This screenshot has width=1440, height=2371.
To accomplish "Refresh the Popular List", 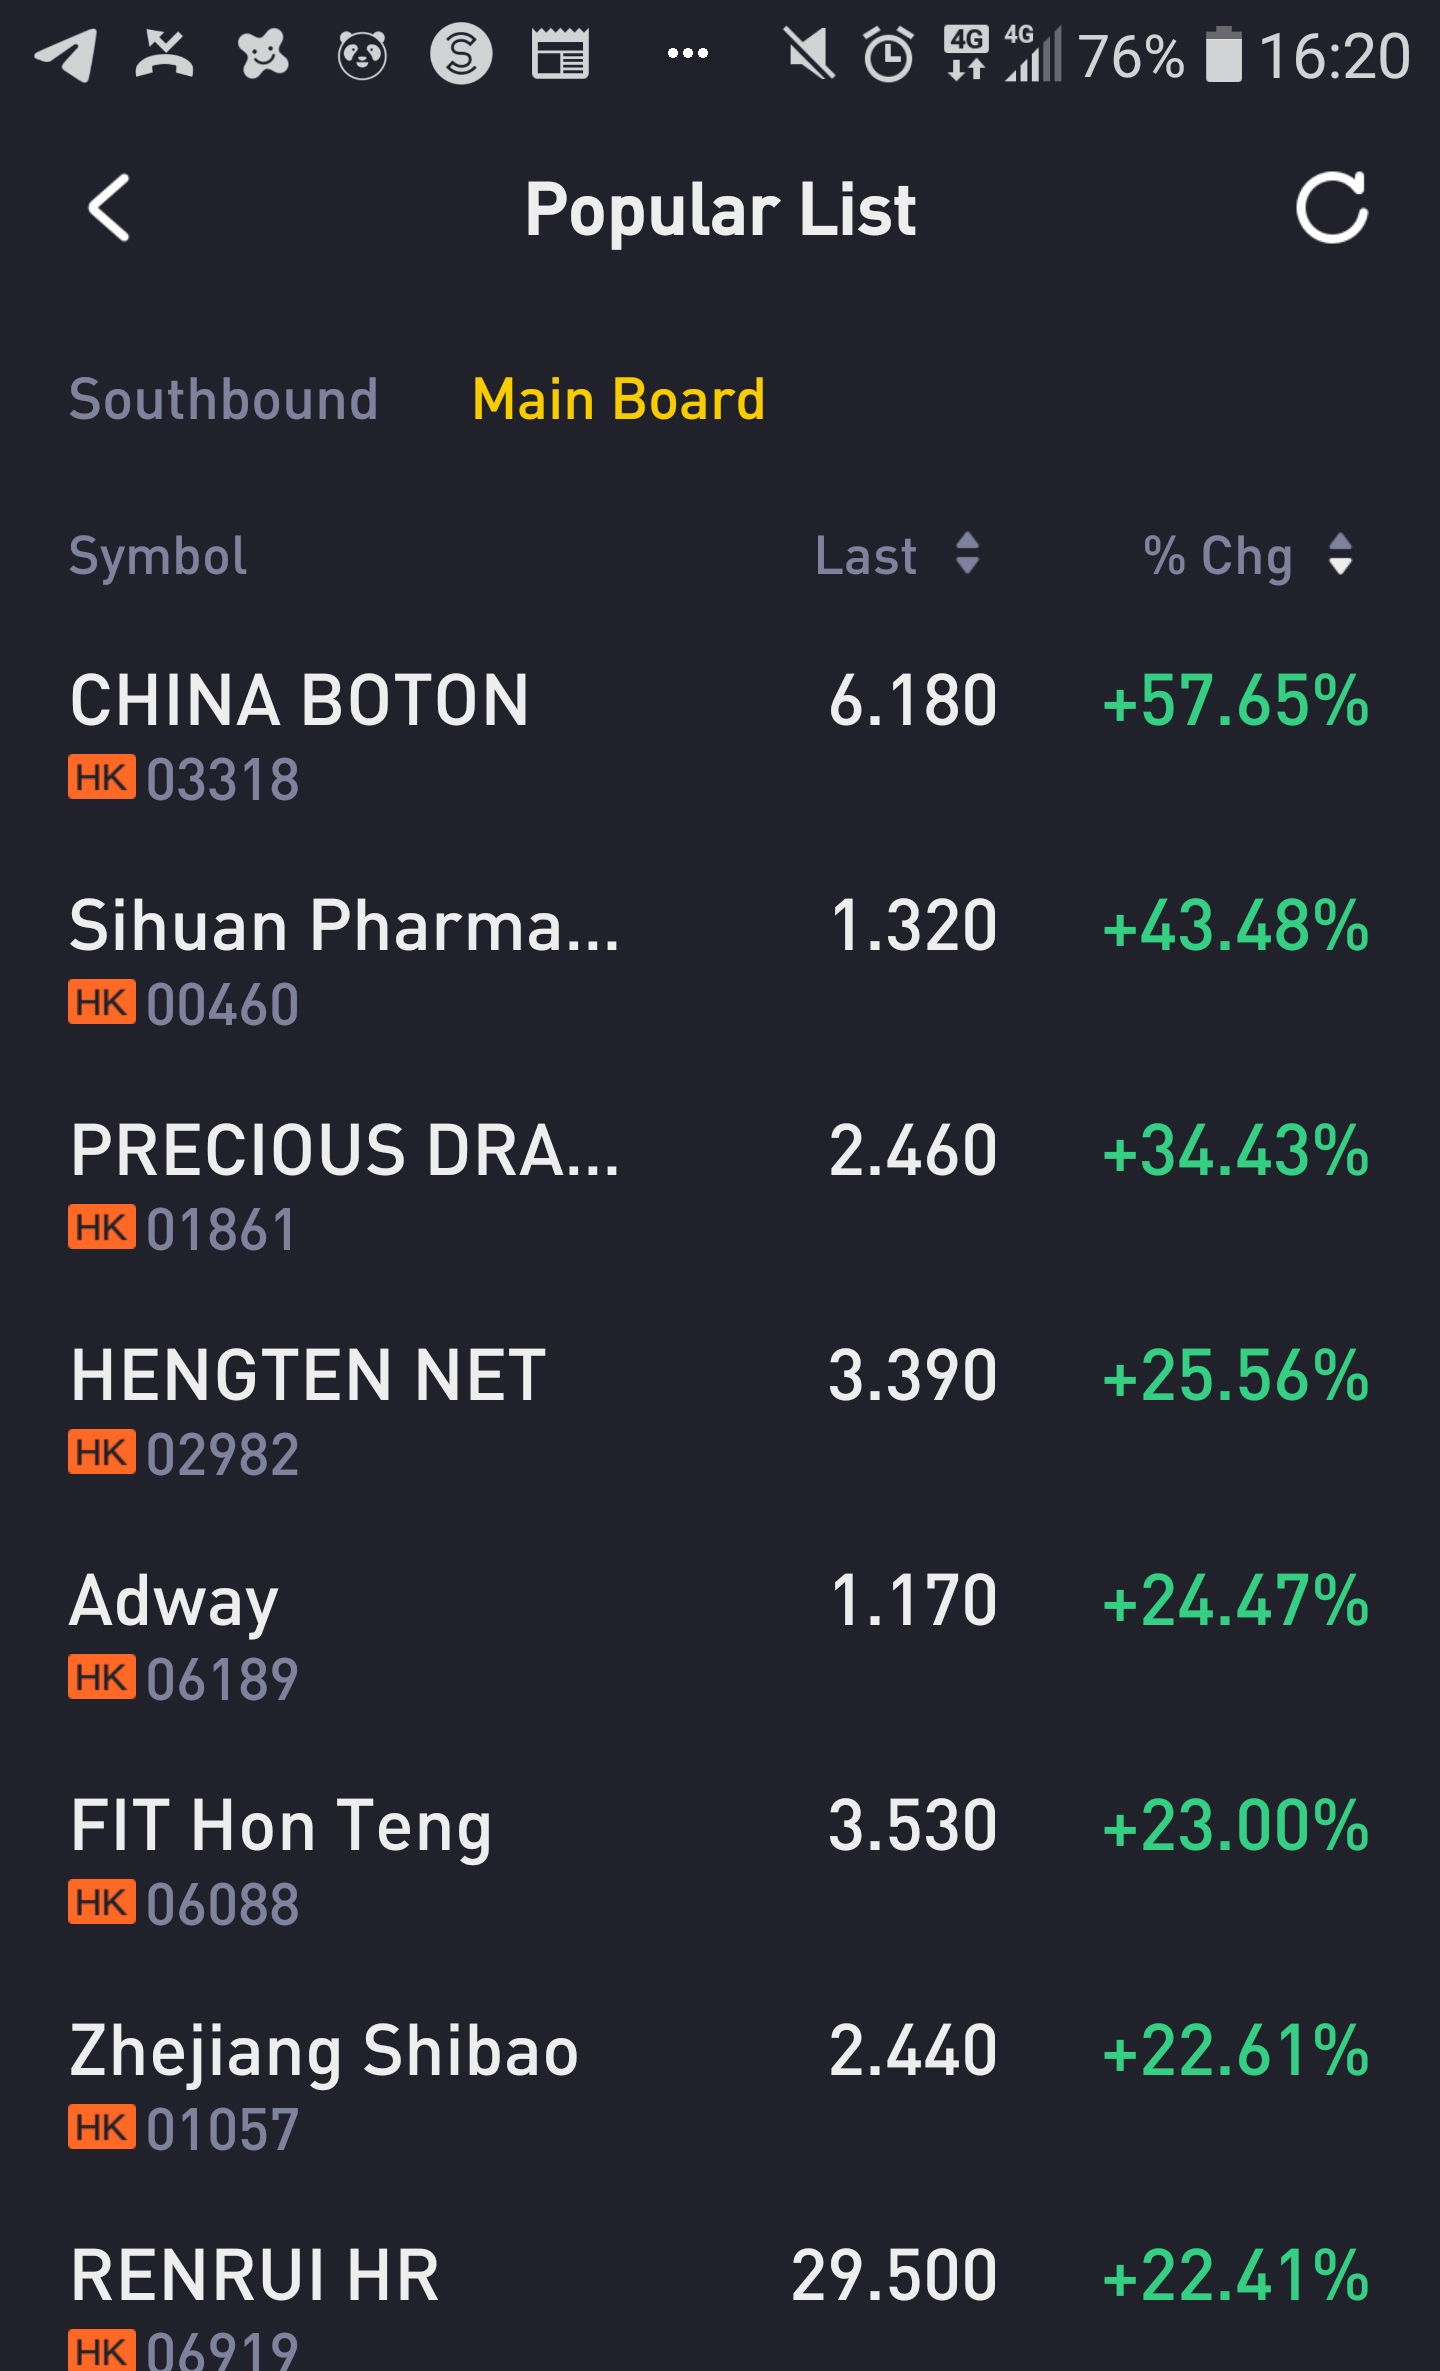I will tap(1331, 208).
